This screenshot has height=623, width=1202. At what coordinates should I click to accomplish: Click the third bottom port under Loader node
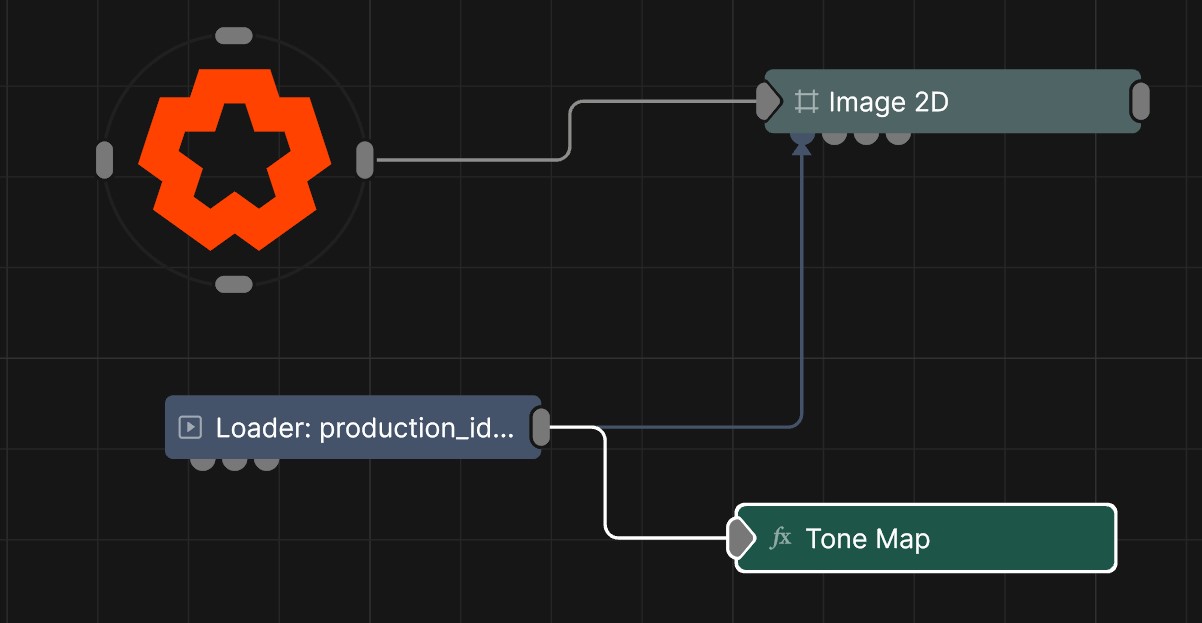(x=266, y=463)
